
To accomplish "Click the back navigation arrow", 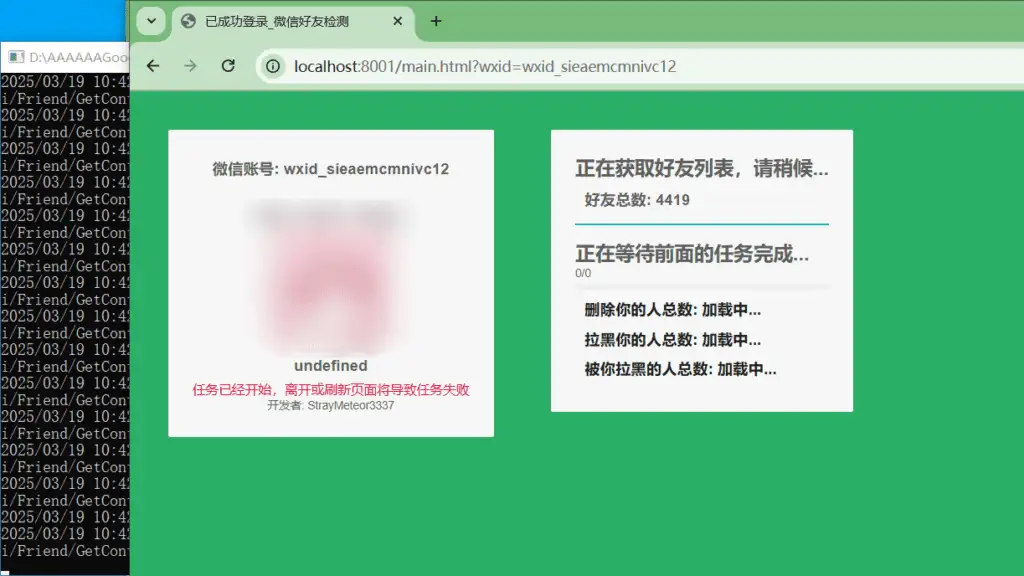I will tap(152, 66).
